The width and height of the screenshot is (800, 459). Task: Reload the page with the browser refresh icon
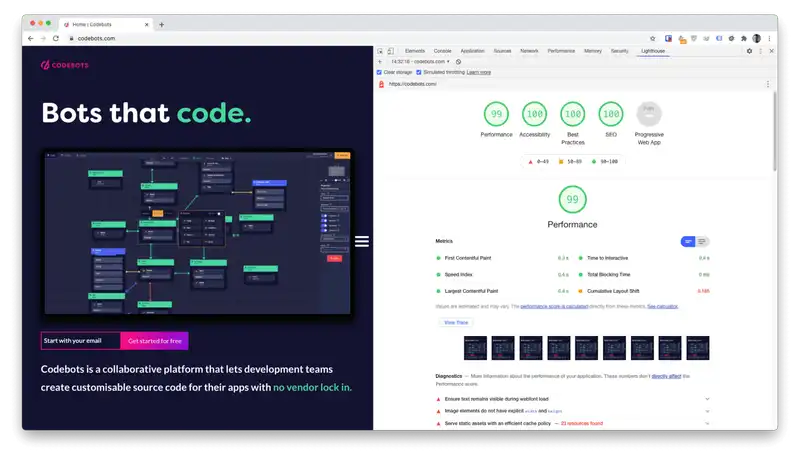(55, 38)
